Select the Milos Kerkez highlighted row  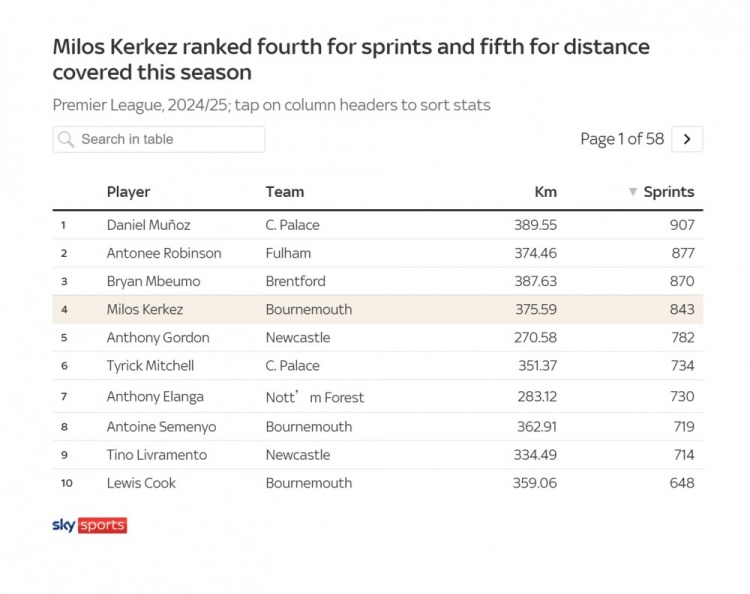(x=377, y=309)
